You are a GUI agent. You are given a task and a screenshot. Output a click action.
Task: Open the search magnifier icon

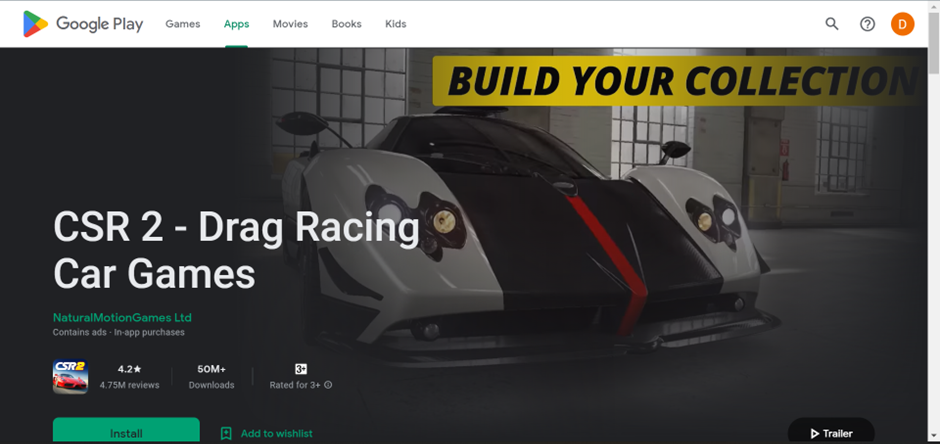tap(831, 24)
